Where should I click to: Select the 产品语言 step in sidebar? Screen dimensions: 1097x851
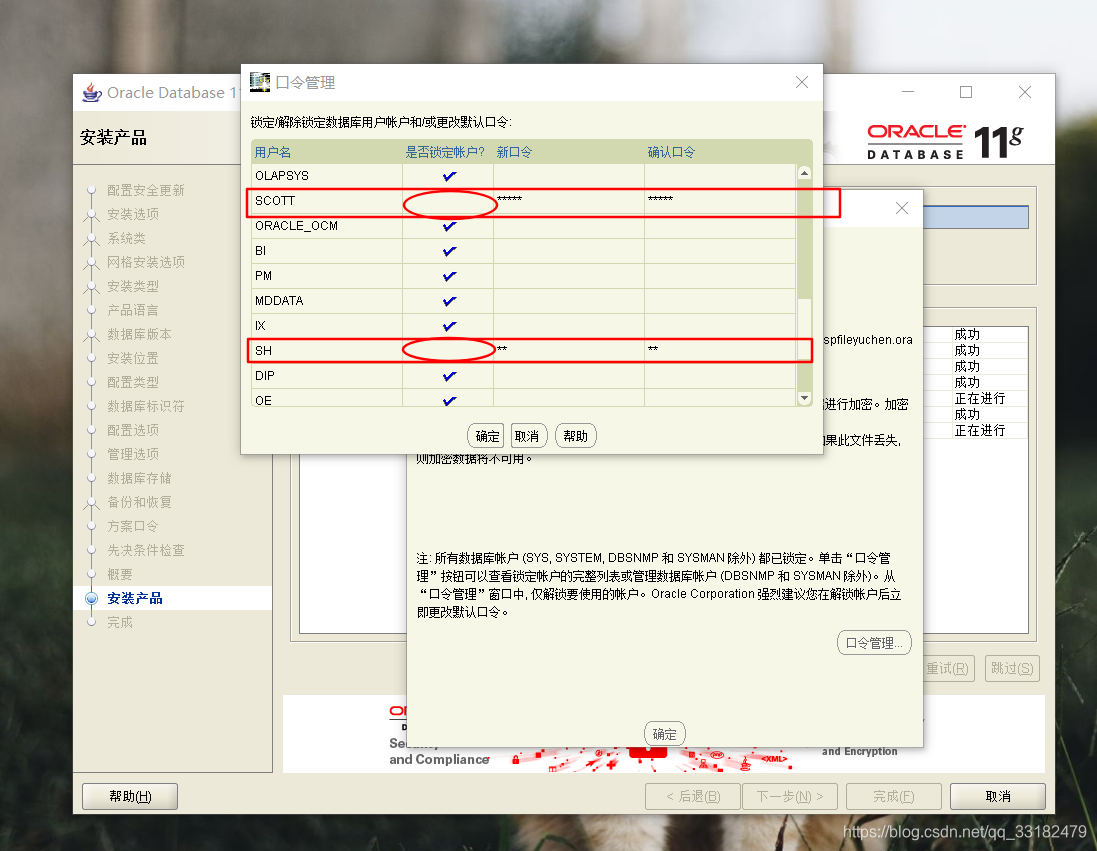pyautogui.click(x=133, y=310)
